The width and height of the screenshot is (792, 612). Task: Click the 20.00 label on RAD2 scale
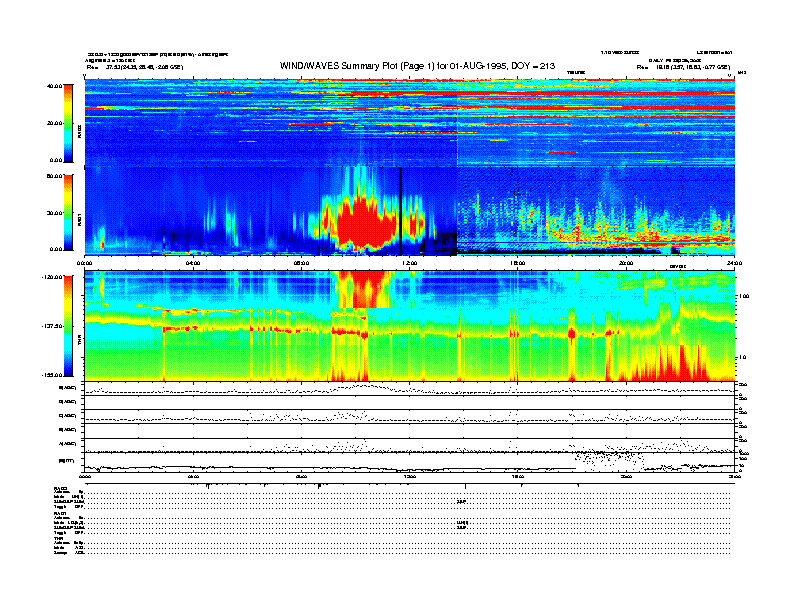(55, 123)
